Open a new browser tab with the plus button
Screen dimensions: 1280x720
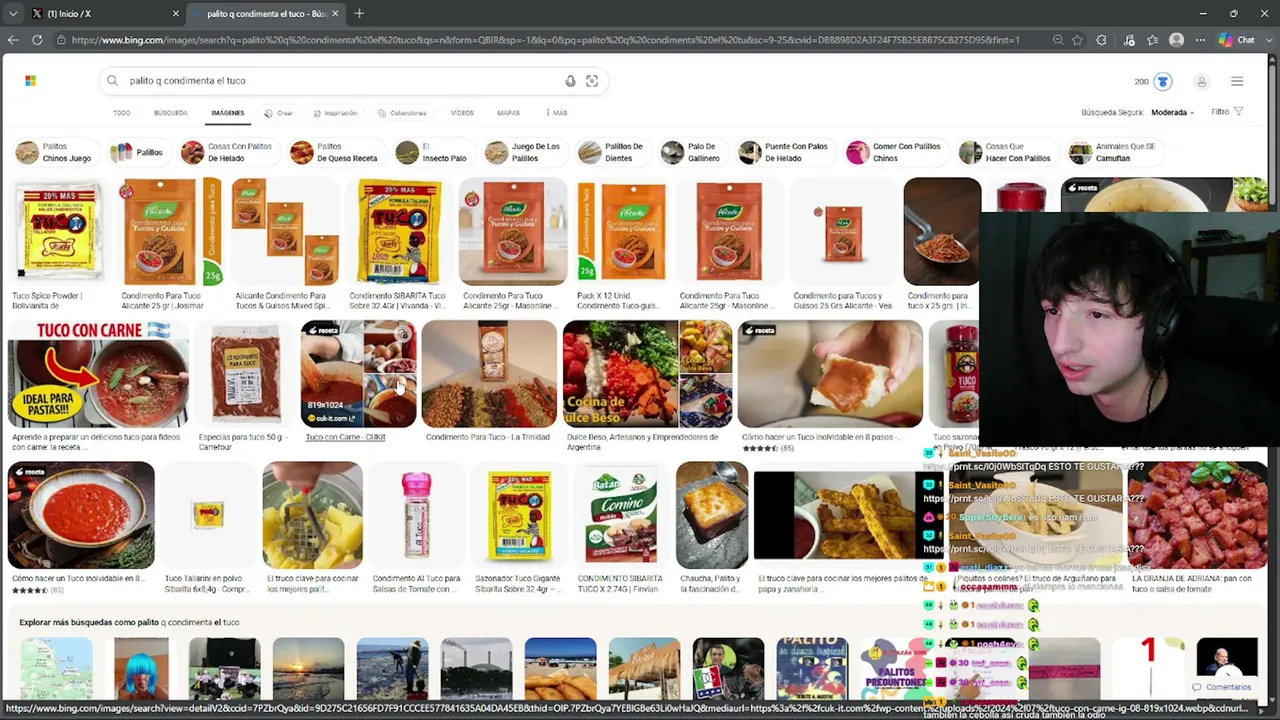coord(359,14)
